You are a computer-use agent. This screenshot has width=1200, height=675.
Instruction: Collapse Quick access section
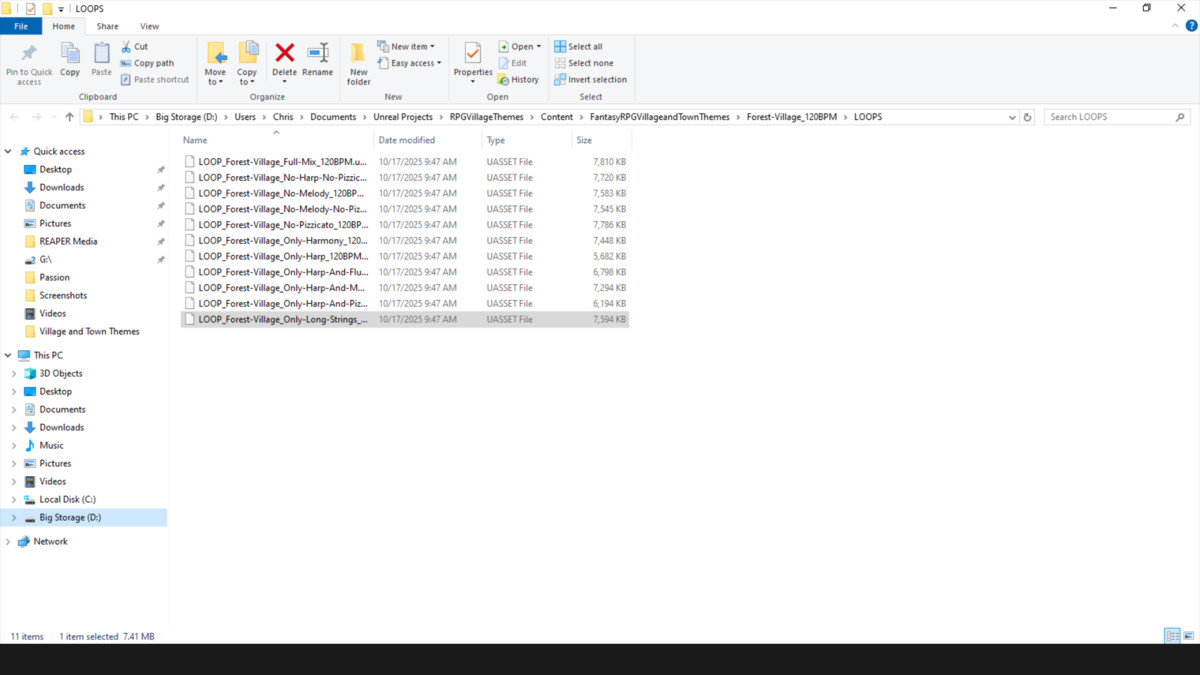(8, 151)
